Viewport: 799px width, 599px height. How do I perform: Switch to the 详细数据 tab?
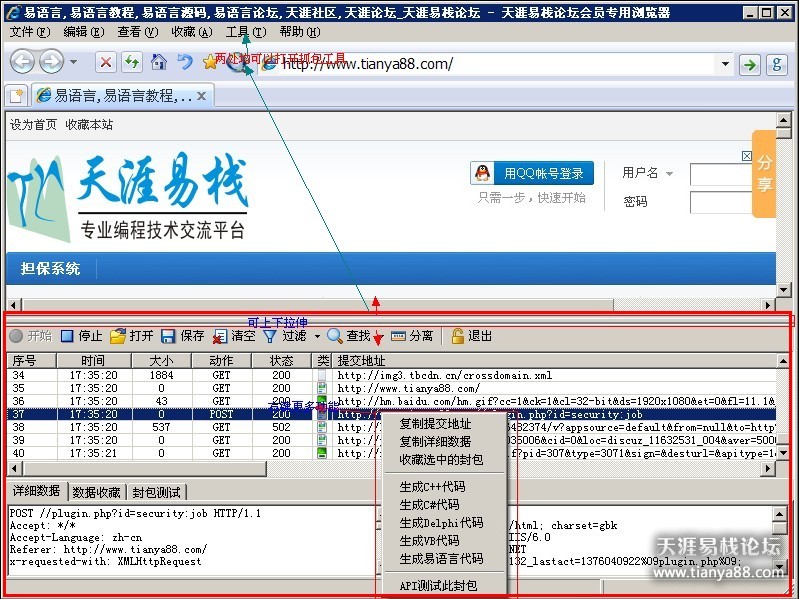(x=37, y=491)
